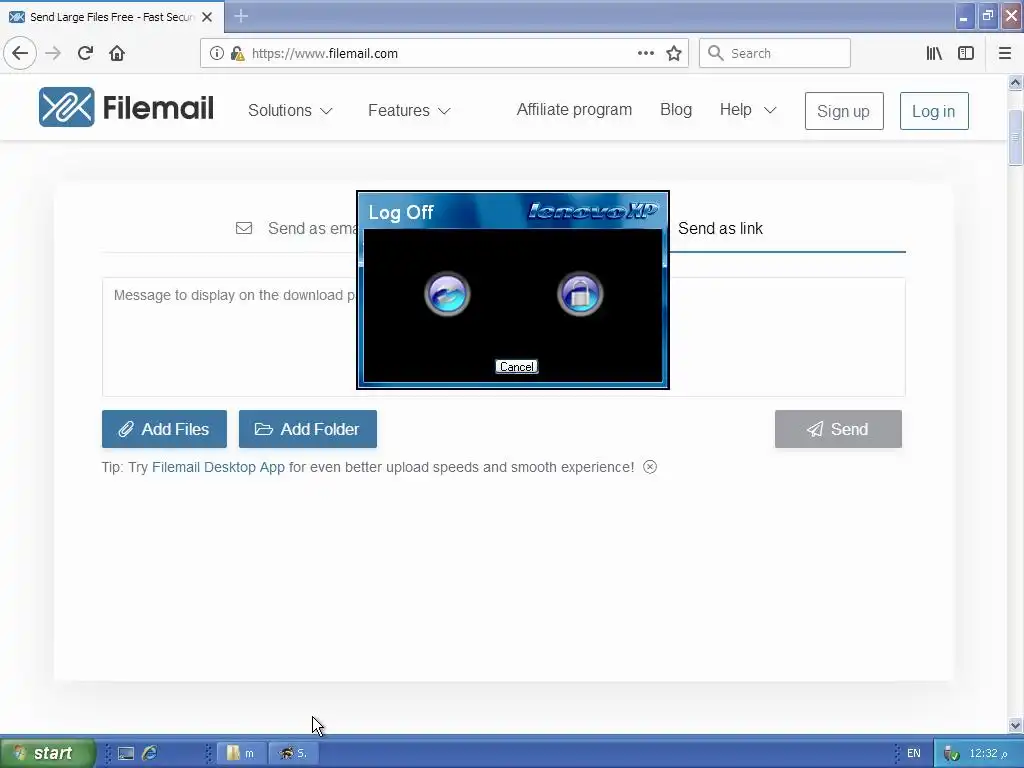Open the browser home page icon
Viewport: 1024px width, 768px height.
click(x=117, y=53)
